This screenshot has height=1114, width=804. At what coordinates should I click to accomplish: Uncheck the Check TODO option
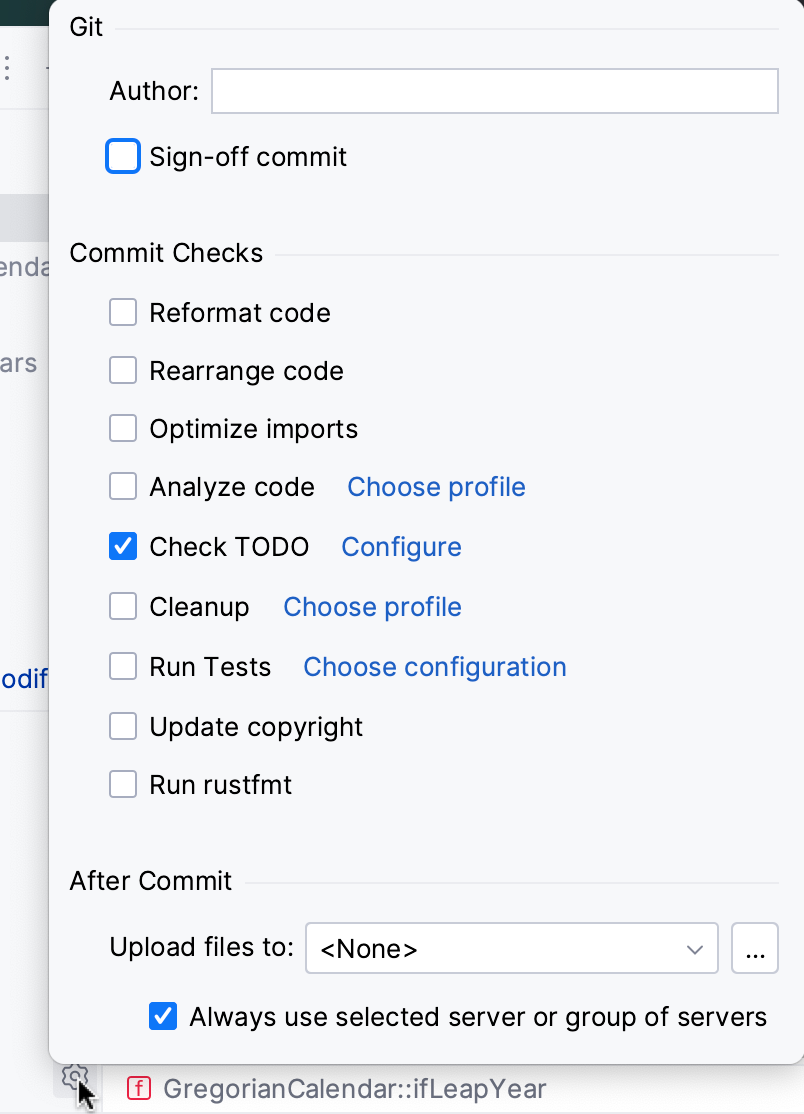tap(122, 546)
